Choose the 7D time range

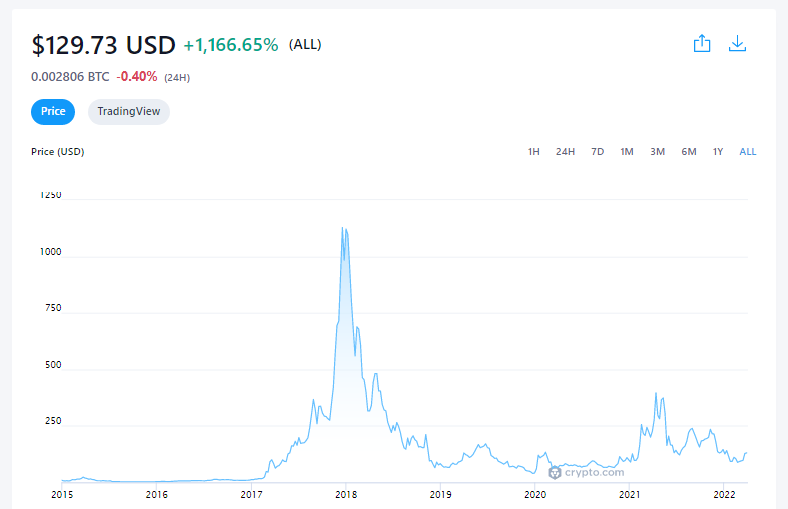pyautogui.click(x=597, y=152)
